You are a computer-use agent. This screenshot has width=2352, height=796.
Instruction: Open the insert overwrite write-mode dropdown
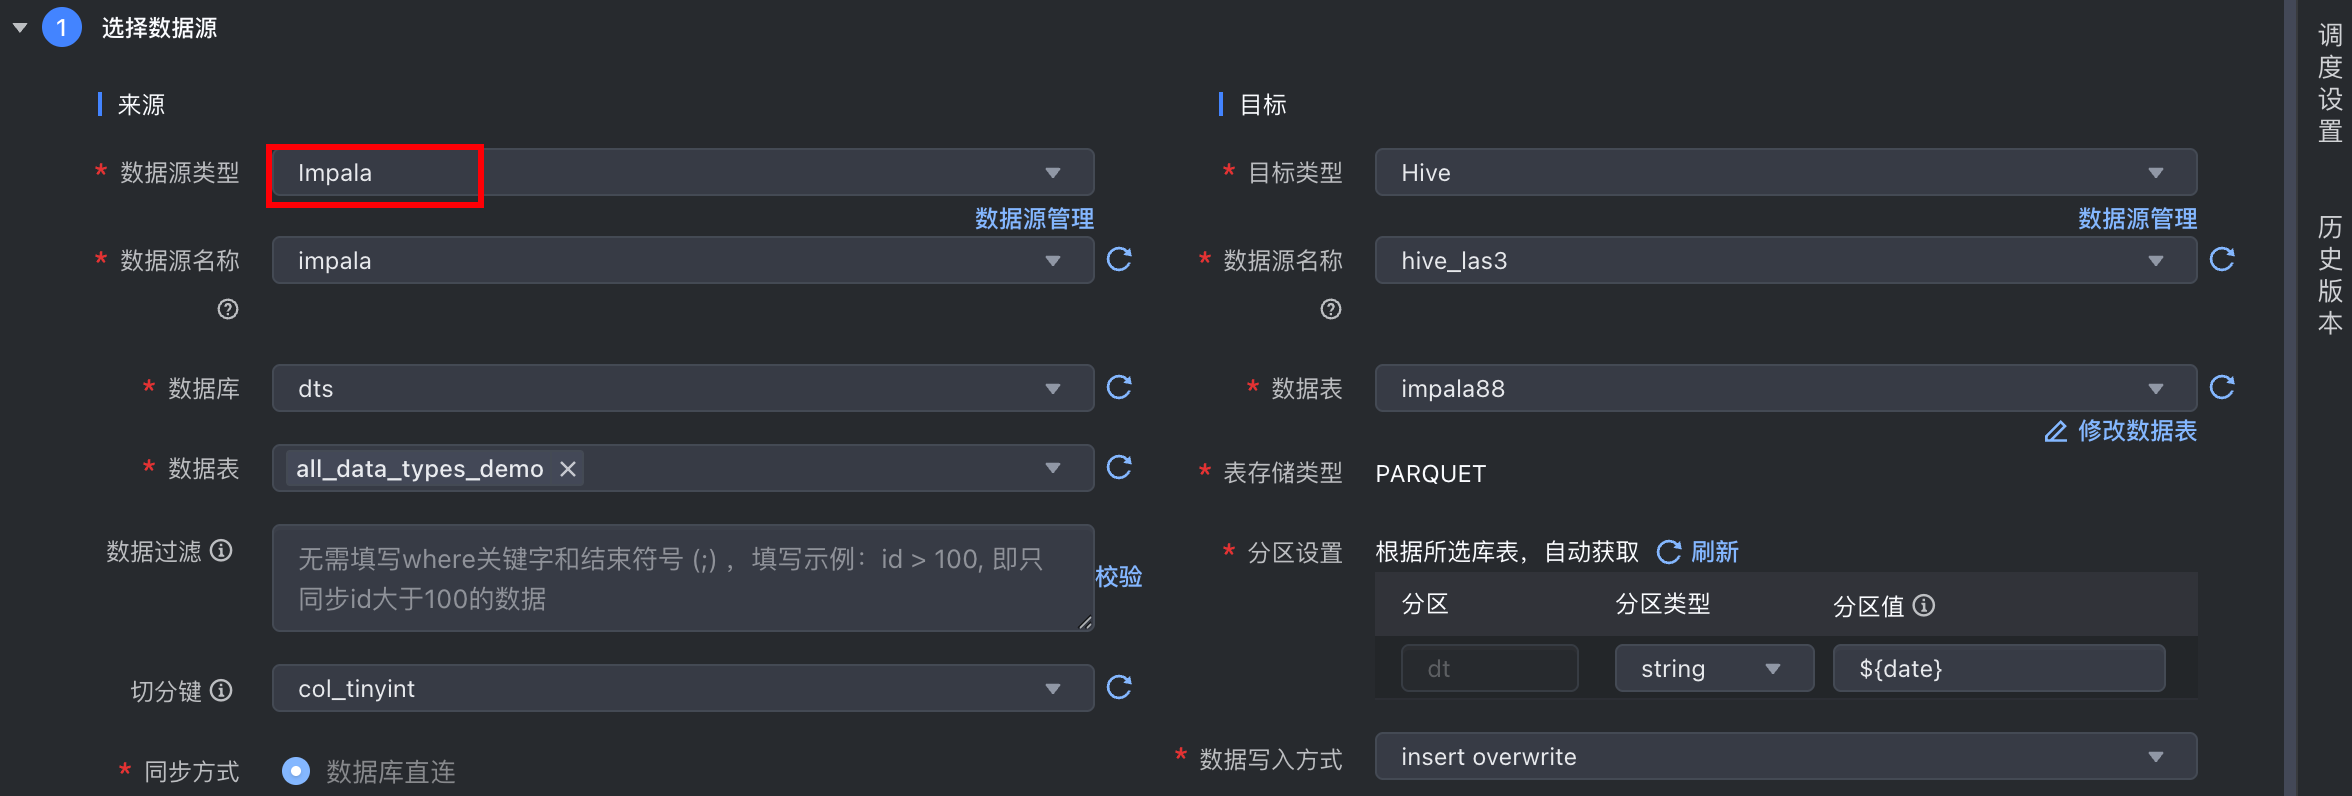pyautogui.click(x=1785, y=757)
